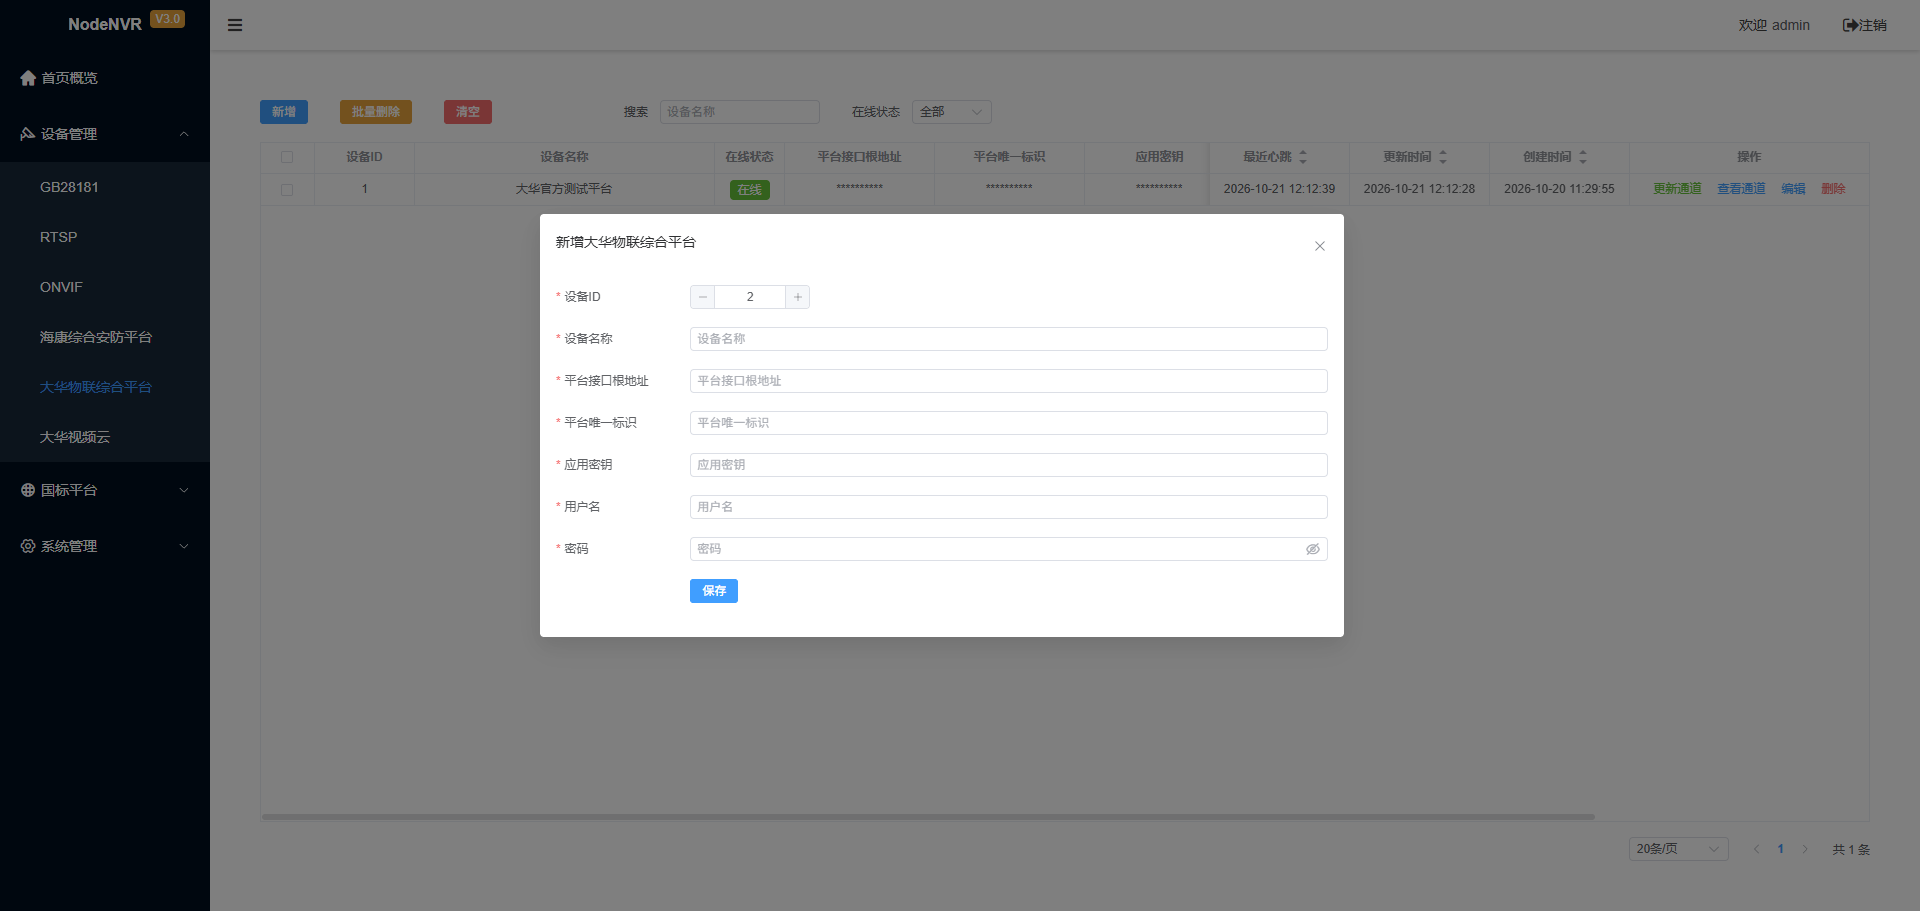Open the 在线状态 filter dropdown
This screenshot has width=1920, height=911.
952,112
